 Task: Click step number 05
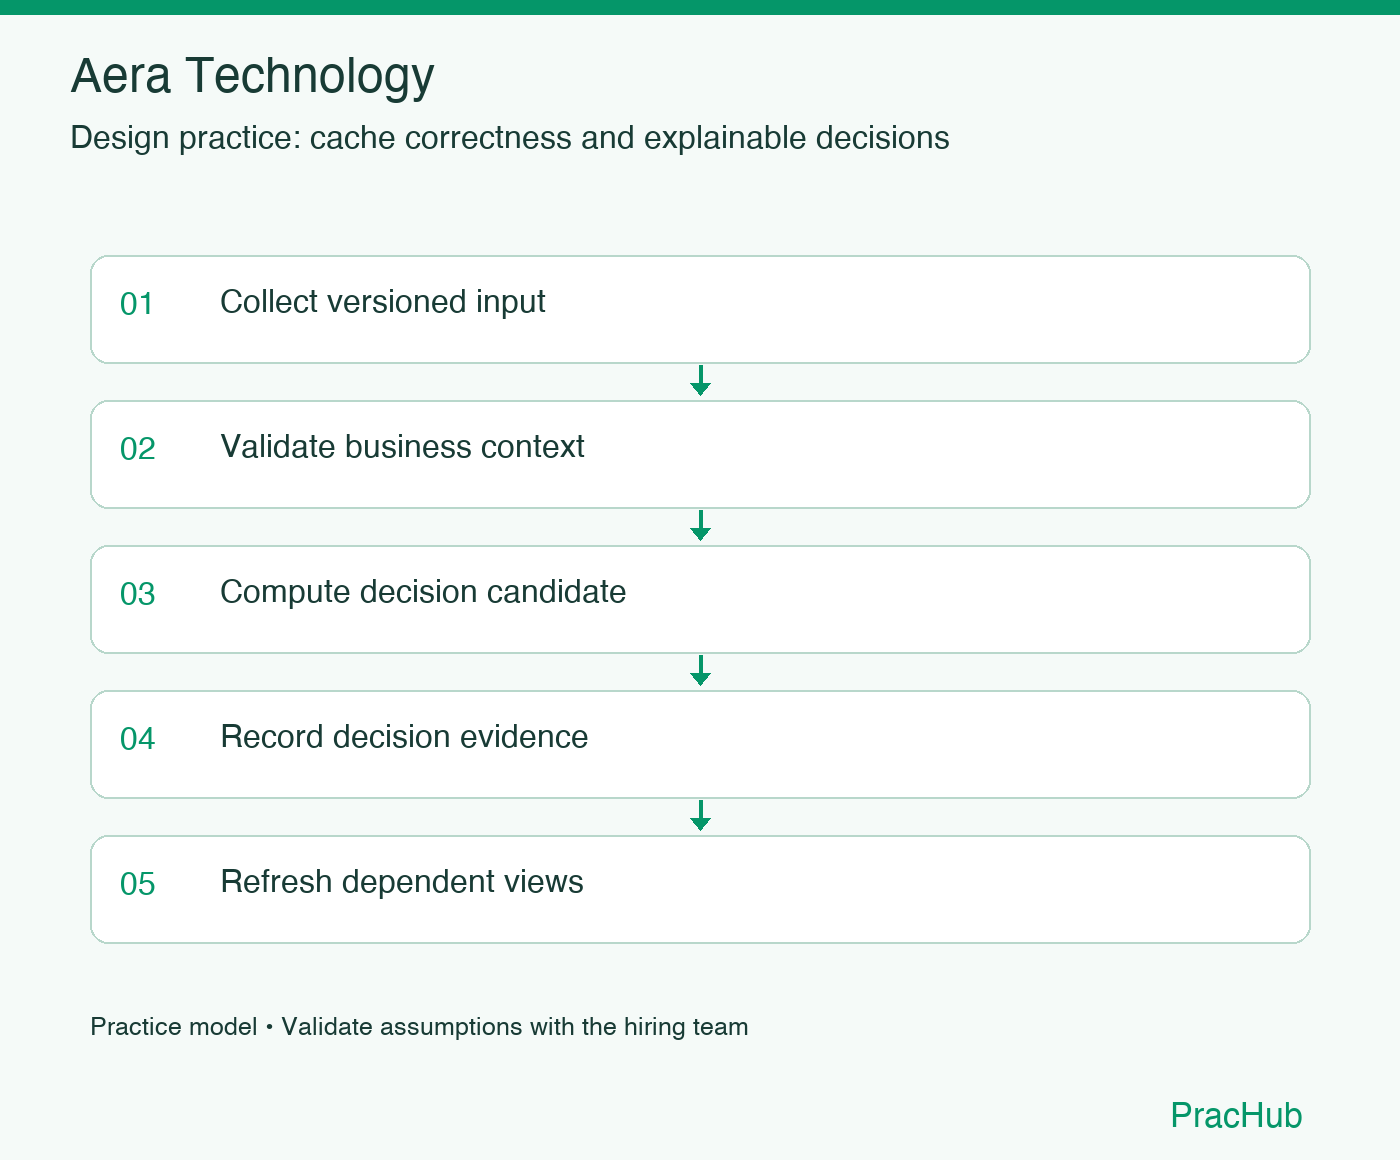pos(137,884)
